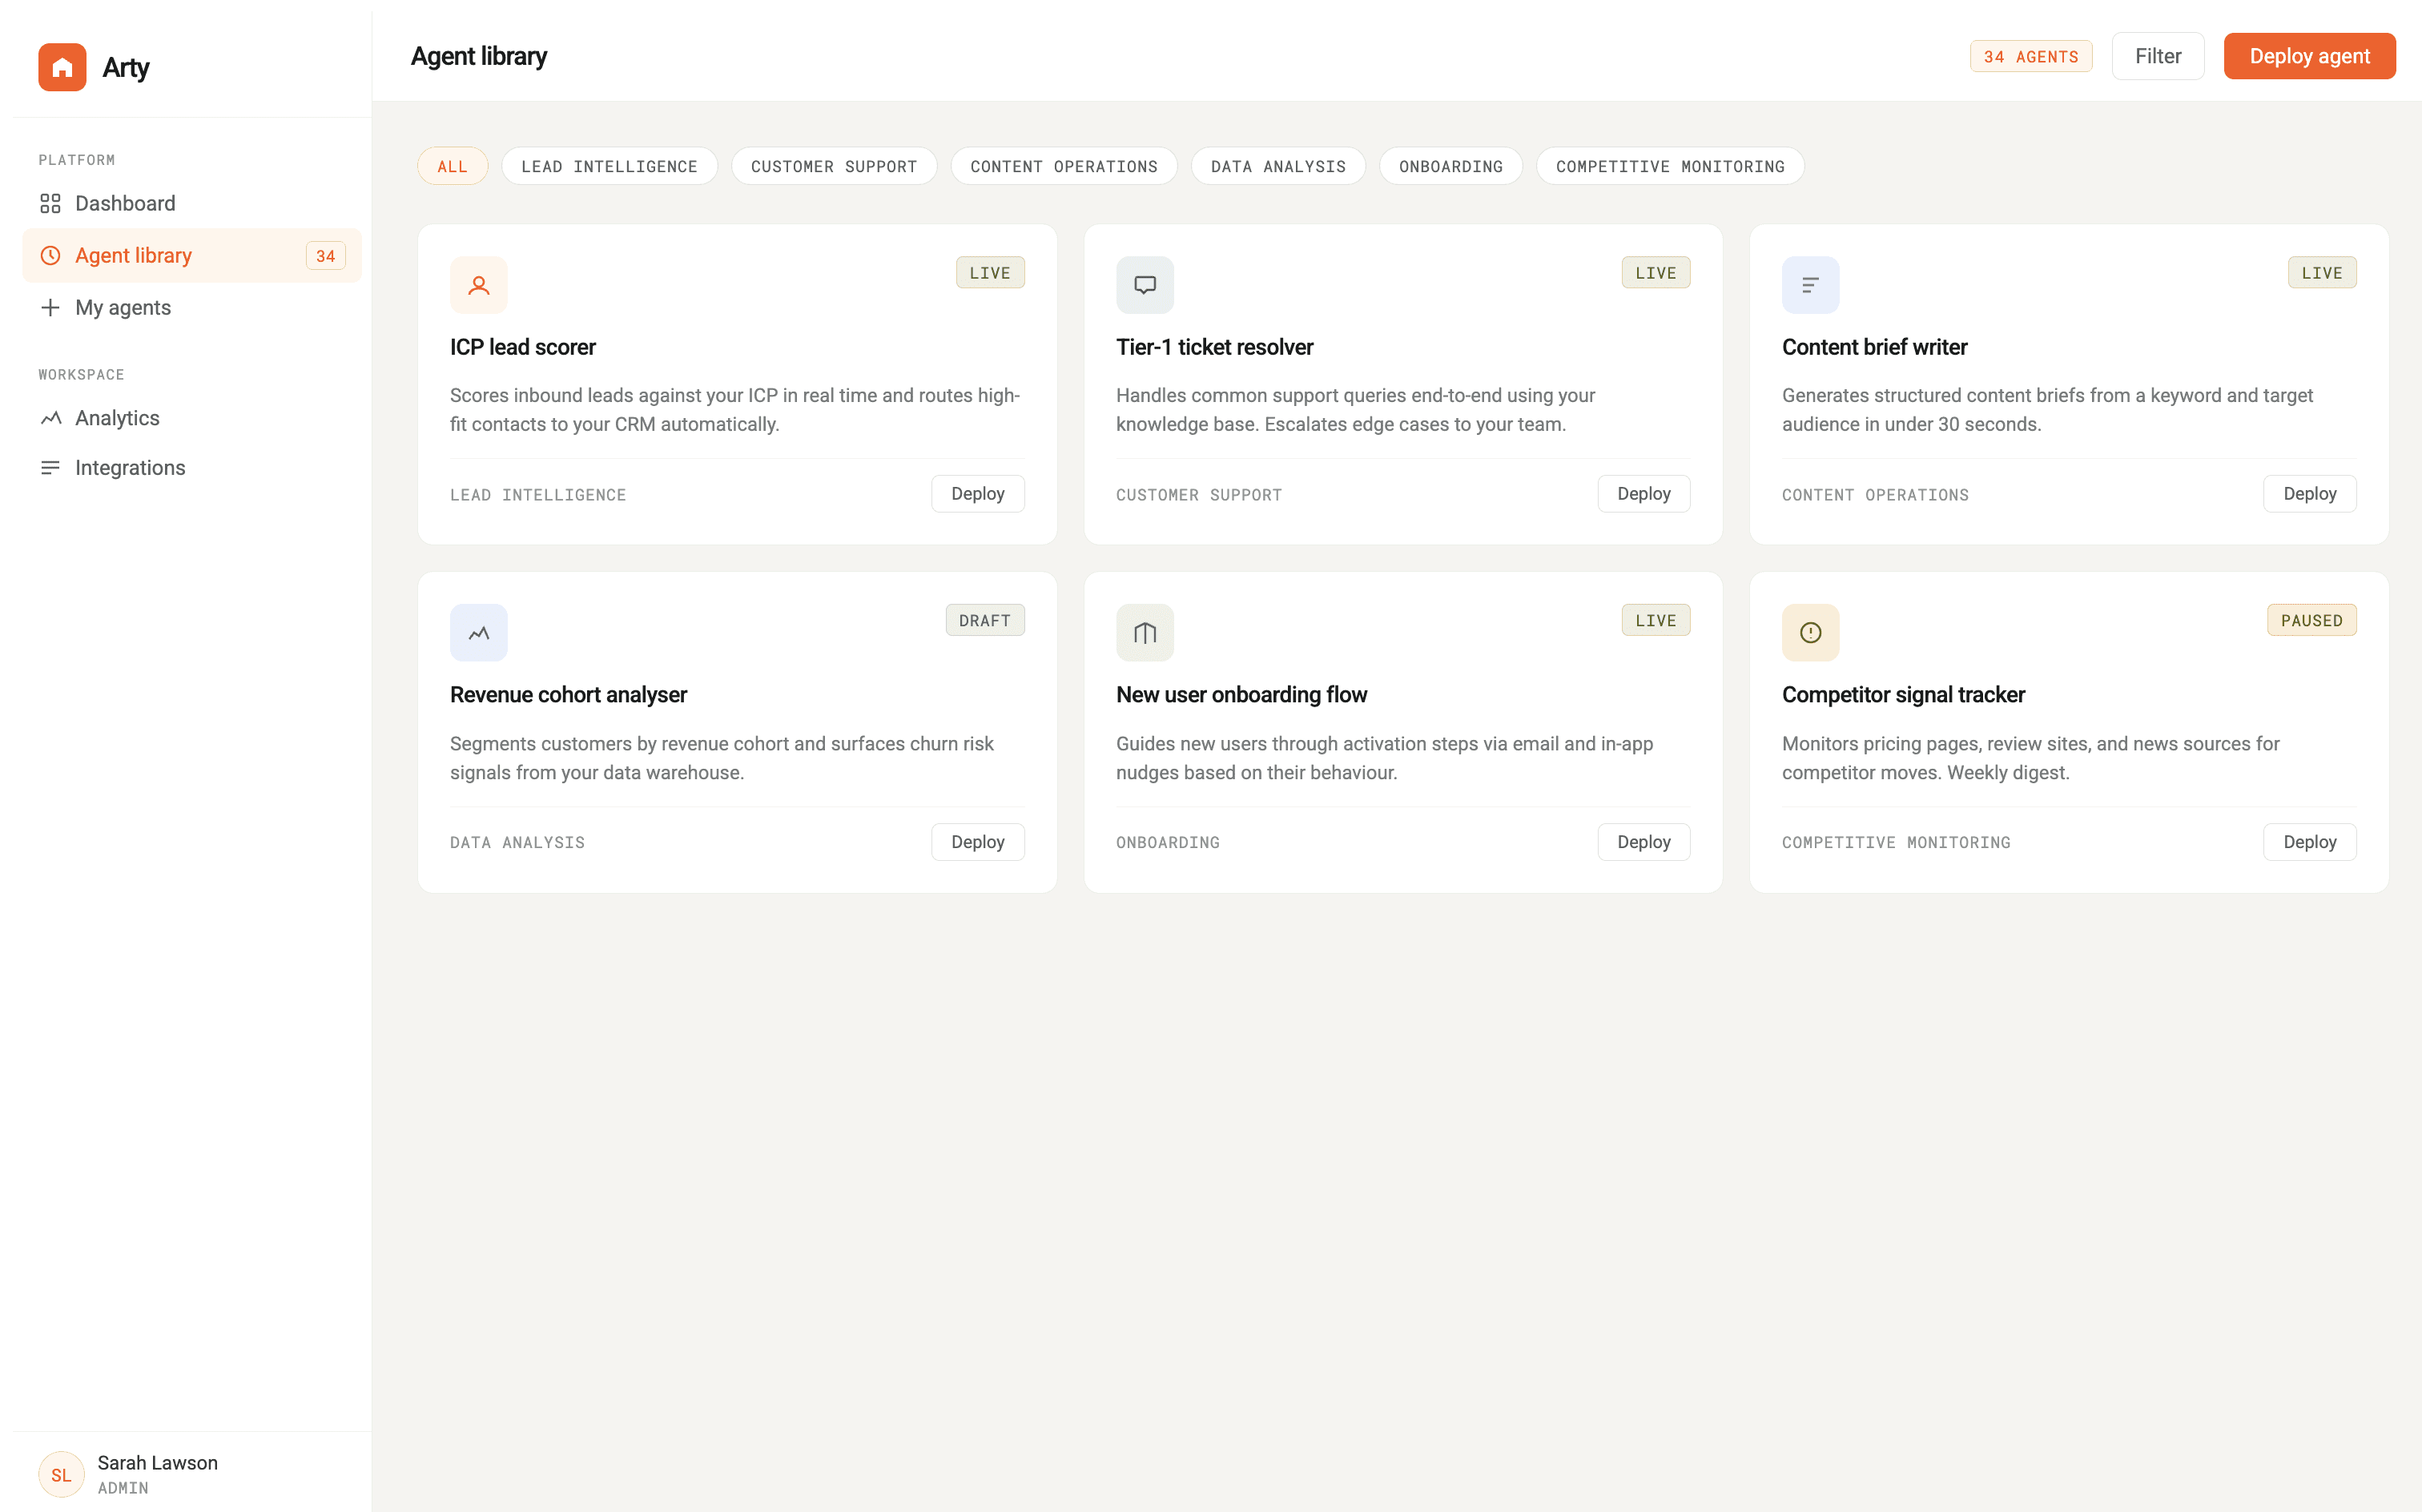This screenshot has height=1512, width=2422.
Task: Click the Revenue cohort analyser chart icon
Action: coord(478,632)
